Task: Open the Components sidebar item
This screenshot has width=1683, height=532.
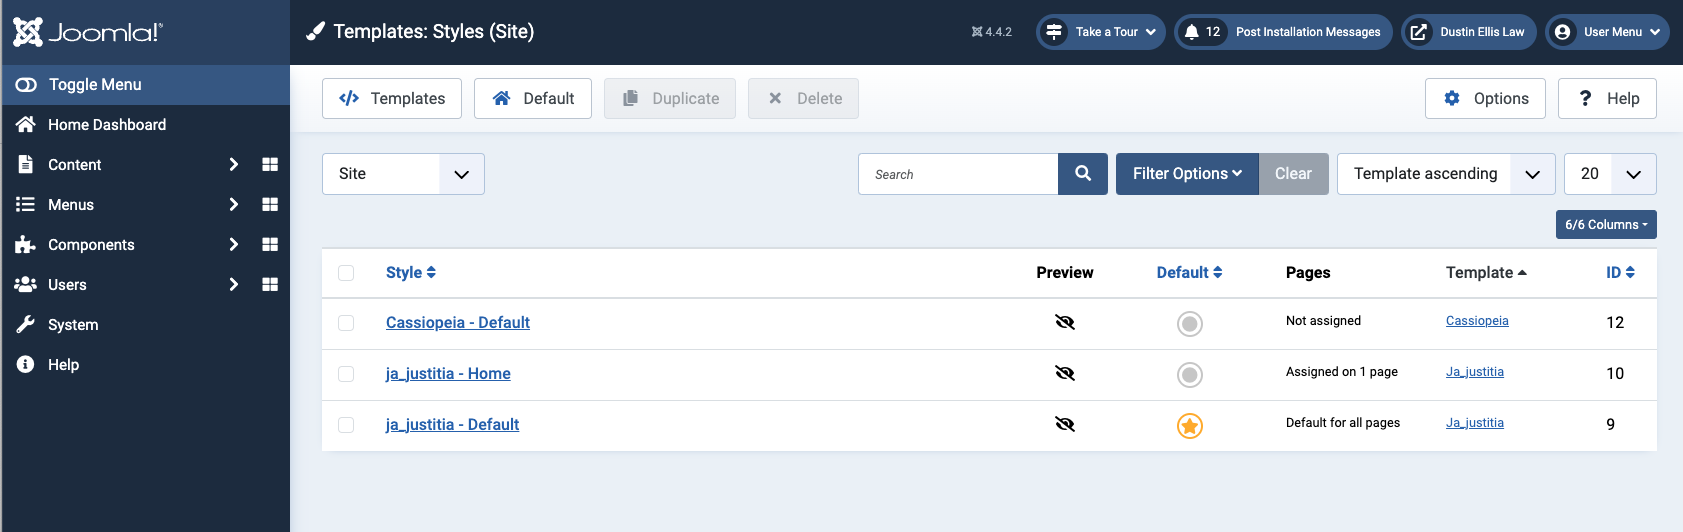Action: click(91, 245)
